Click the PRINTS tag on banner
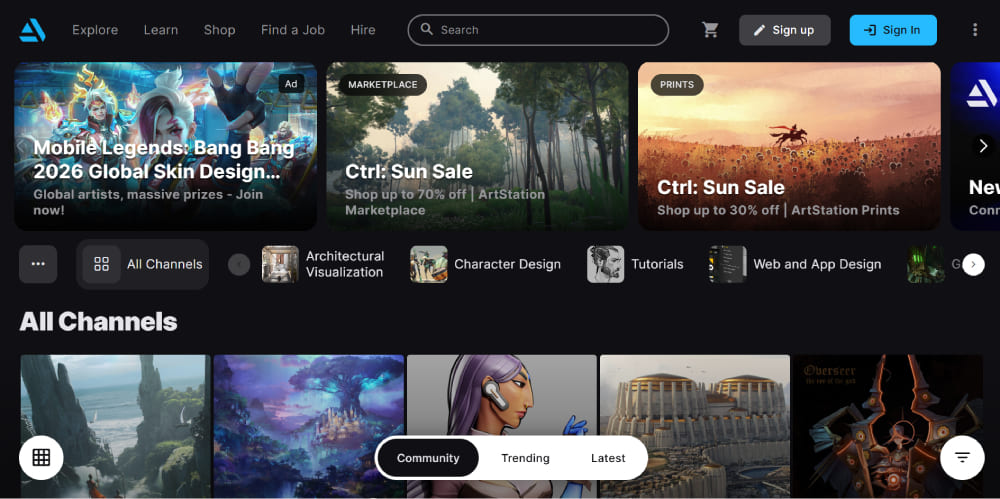The width and height of the screenshot is (1000, 499). pyautogui.click(x=677, y=84)
